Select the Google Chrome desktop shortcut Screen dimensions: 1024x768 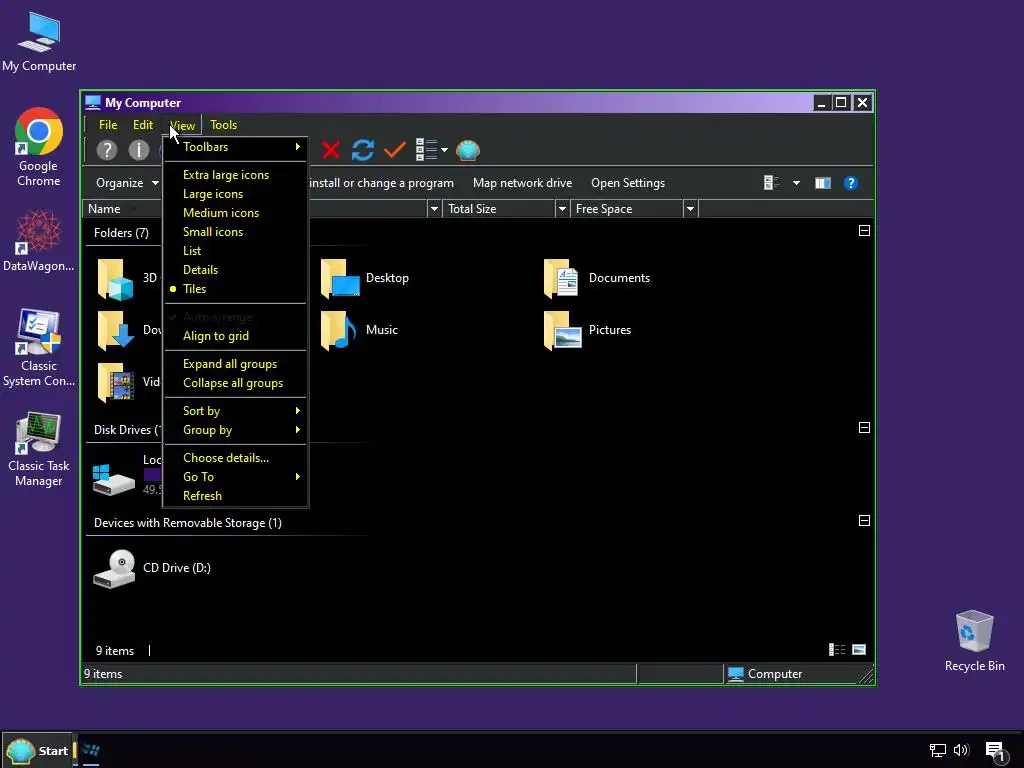(x=39, y=148)
